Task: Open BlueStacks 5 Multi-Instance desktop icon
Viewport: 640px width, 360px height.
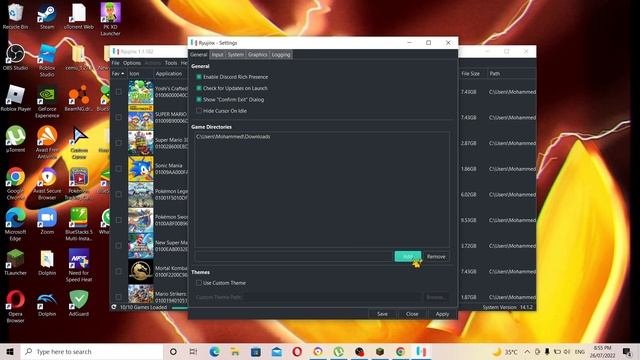Action: [x=79, y=224]
